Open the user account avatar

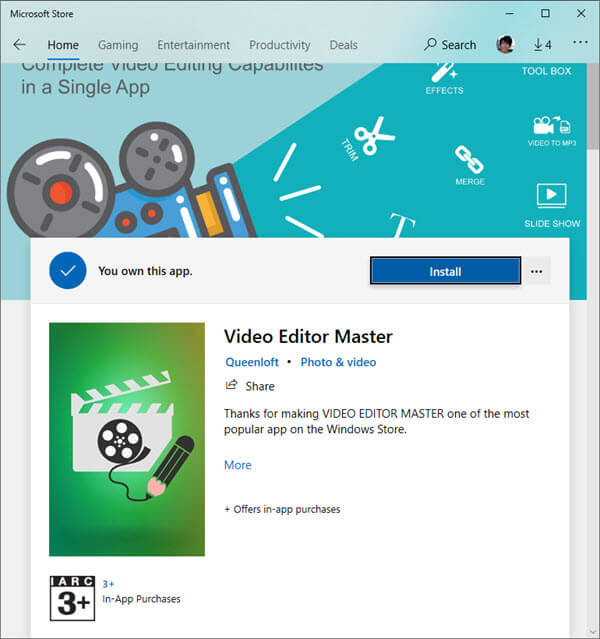[505, 44]
